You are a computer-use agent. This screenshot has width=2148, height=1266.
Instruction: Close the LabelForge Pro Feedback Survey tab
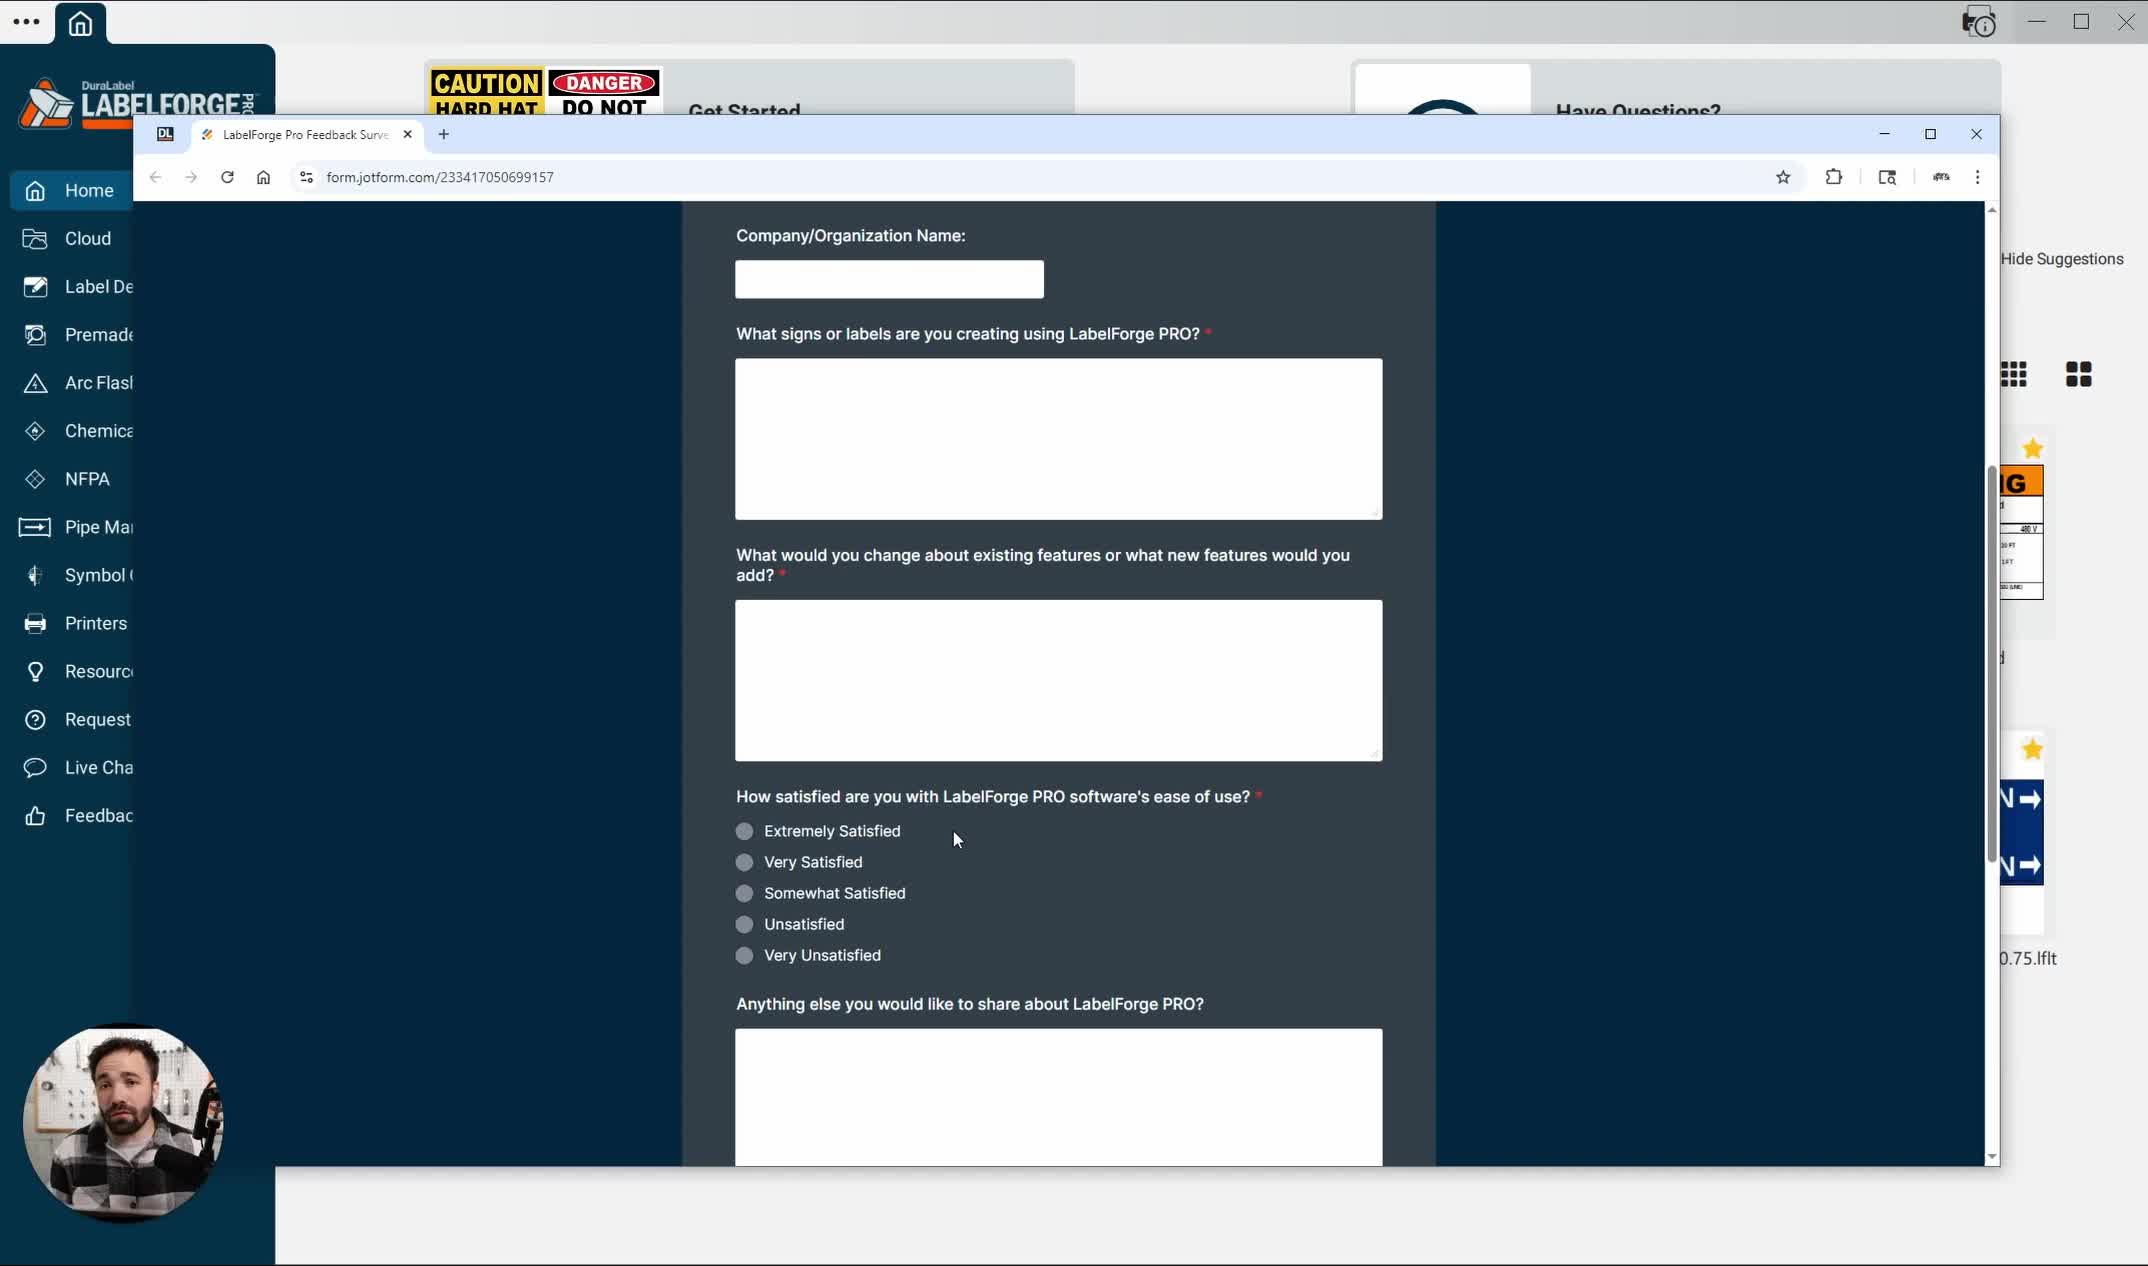[x=407, y=134]
